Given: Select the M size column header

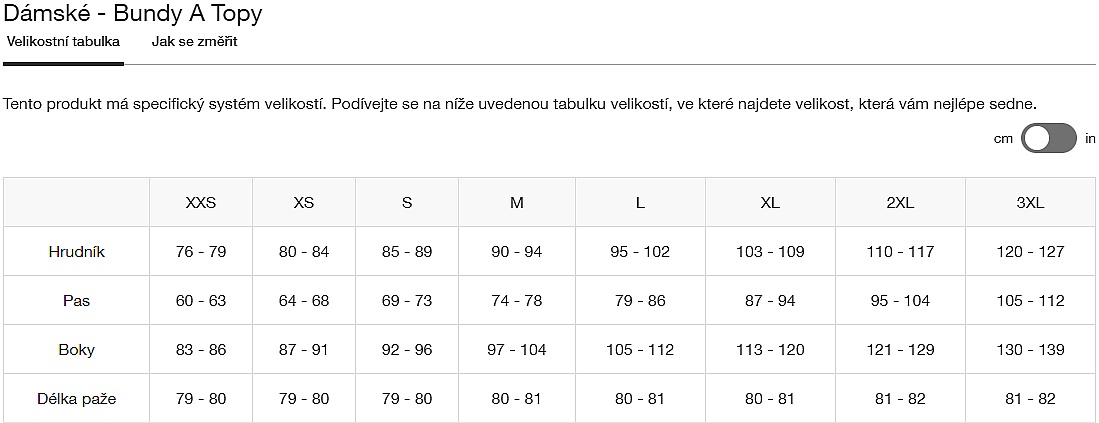Looking at the screenshot, I should (516, 202).
